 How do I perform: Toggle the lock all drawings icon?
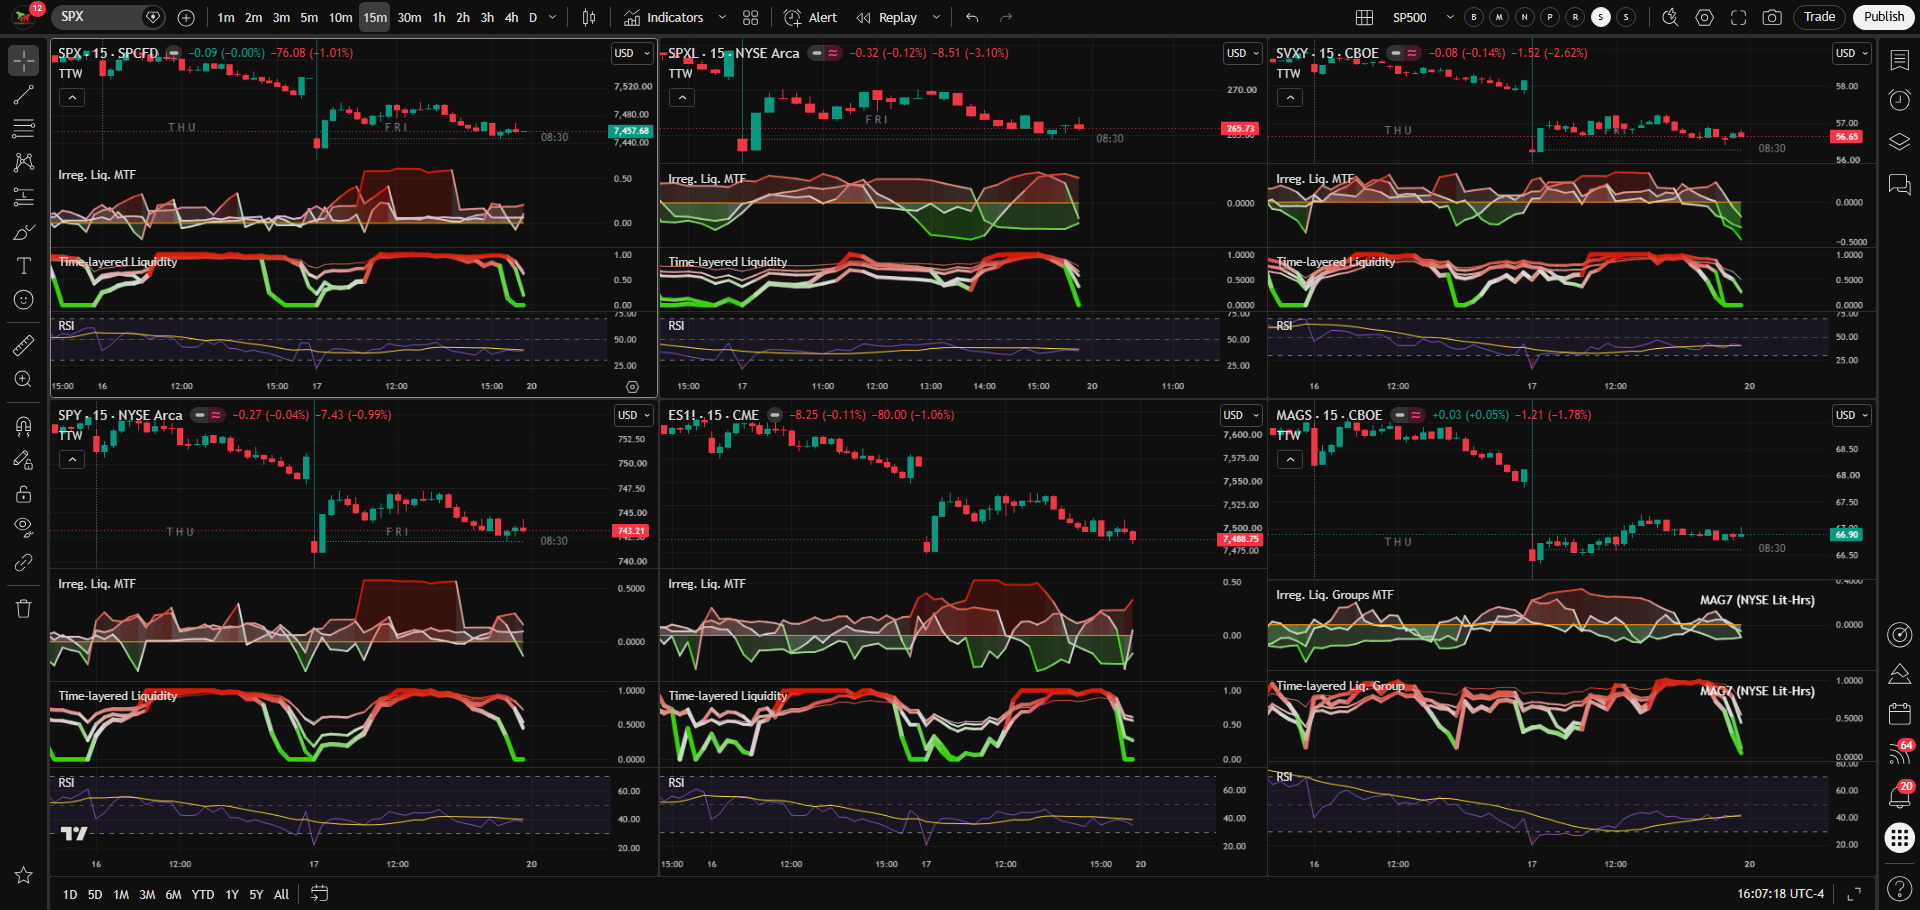click(x=23, y=494)
